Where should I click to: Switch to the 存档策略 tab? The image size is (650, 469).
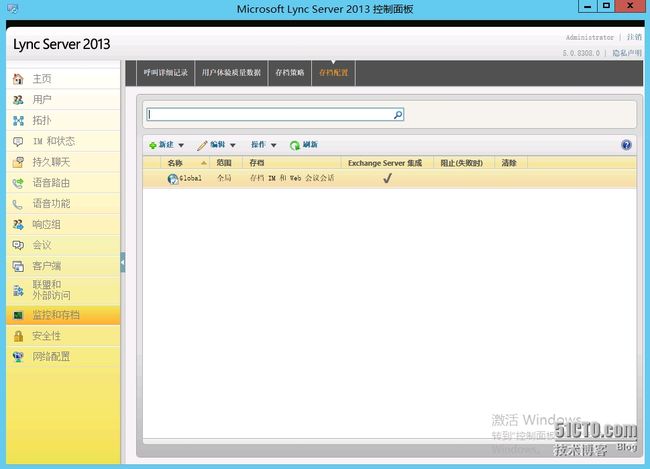[290, 73]
